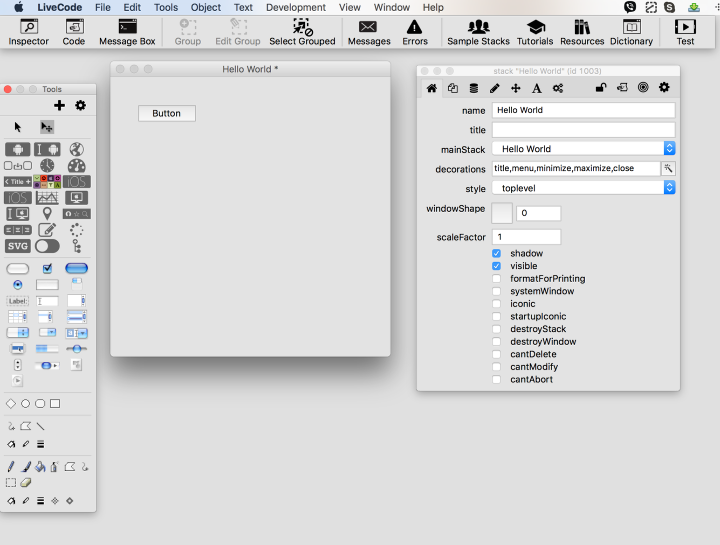Select the radio button control in Tools palette

point(17,285)
